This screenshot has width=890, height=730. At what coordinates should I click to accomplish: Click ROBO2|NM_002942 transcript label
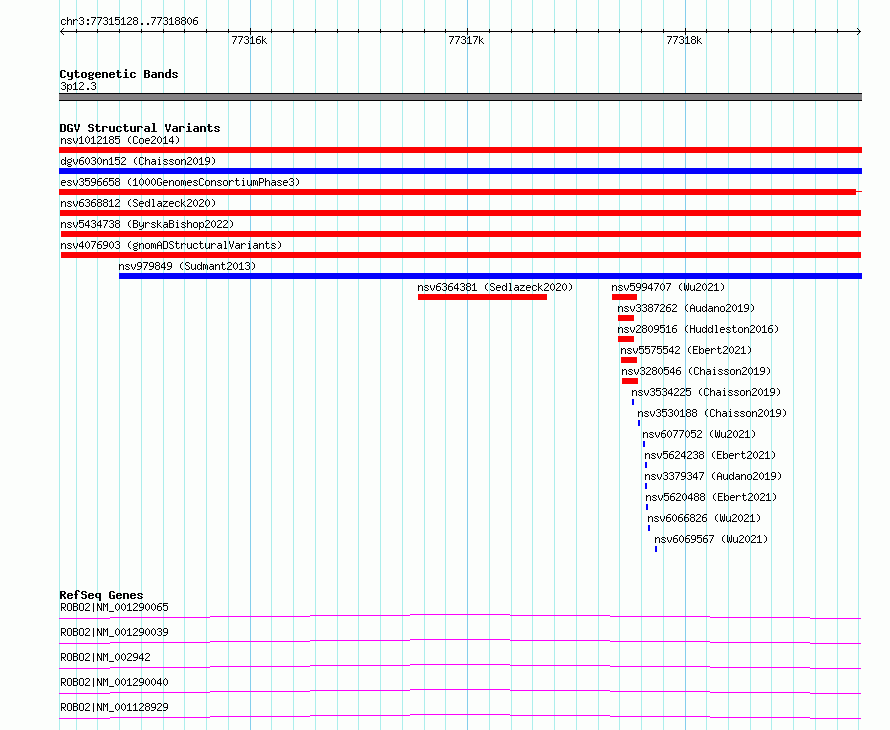pyautogui.click(x=106, y=657)
